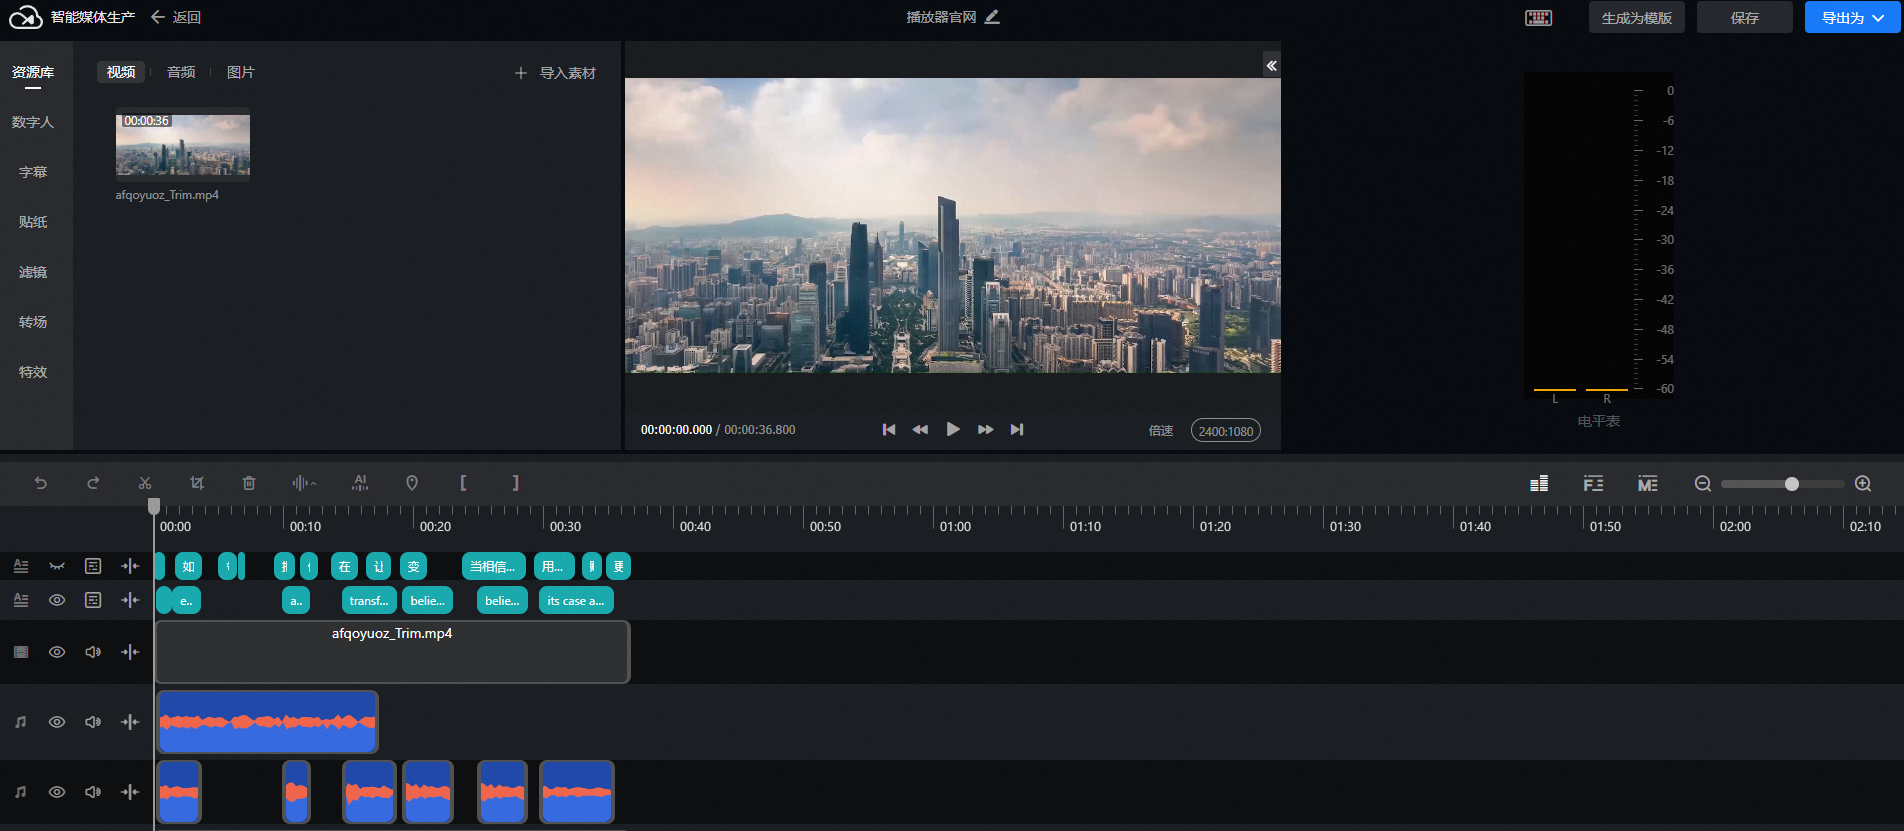Switch to the 视频 tab

pos(121,72)
